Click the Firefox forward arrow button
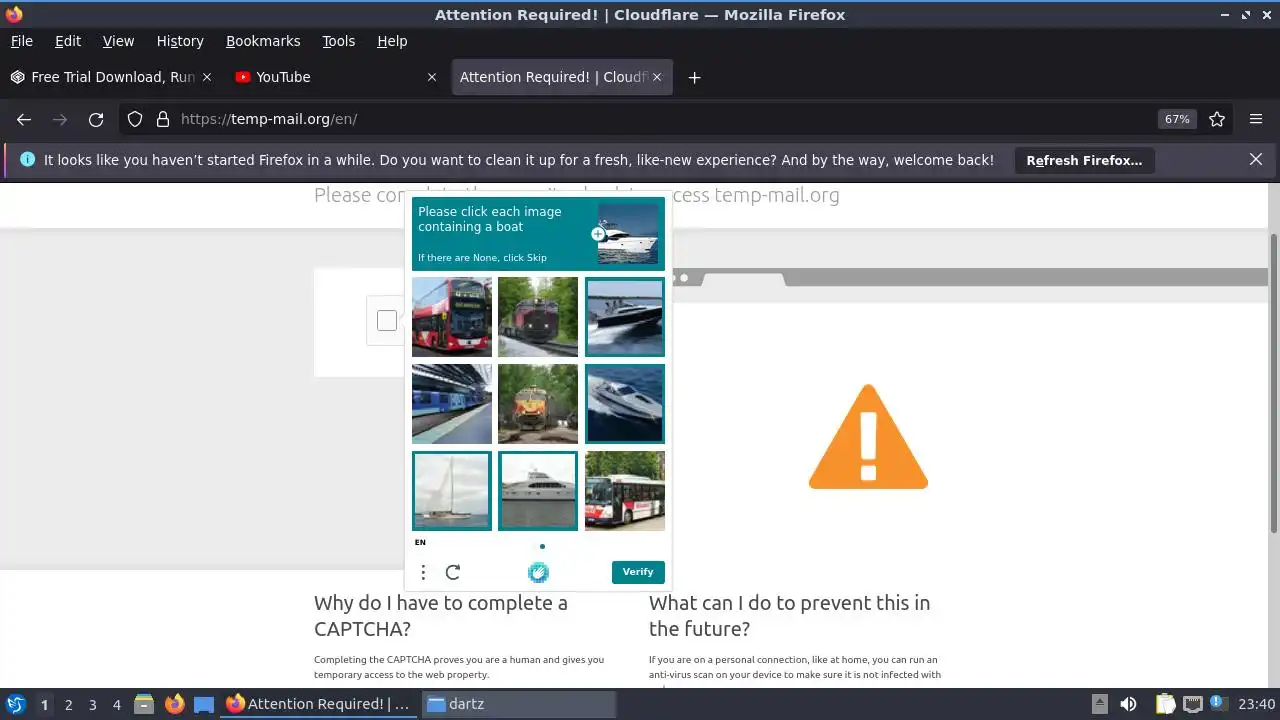 60,119
